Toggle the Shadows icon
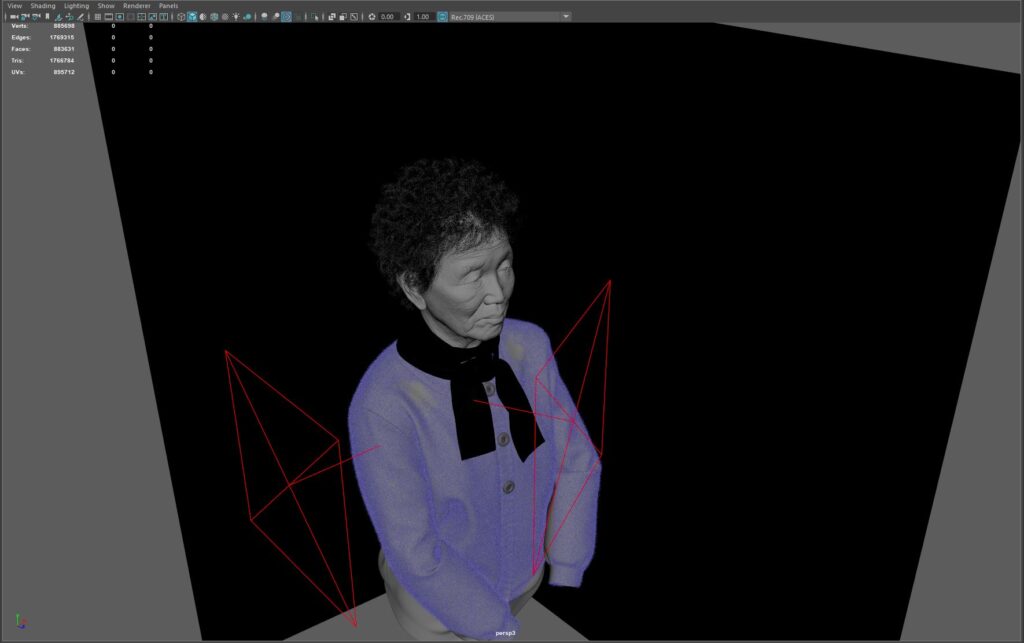1024x643 pixels. click(x=248, y=16)
